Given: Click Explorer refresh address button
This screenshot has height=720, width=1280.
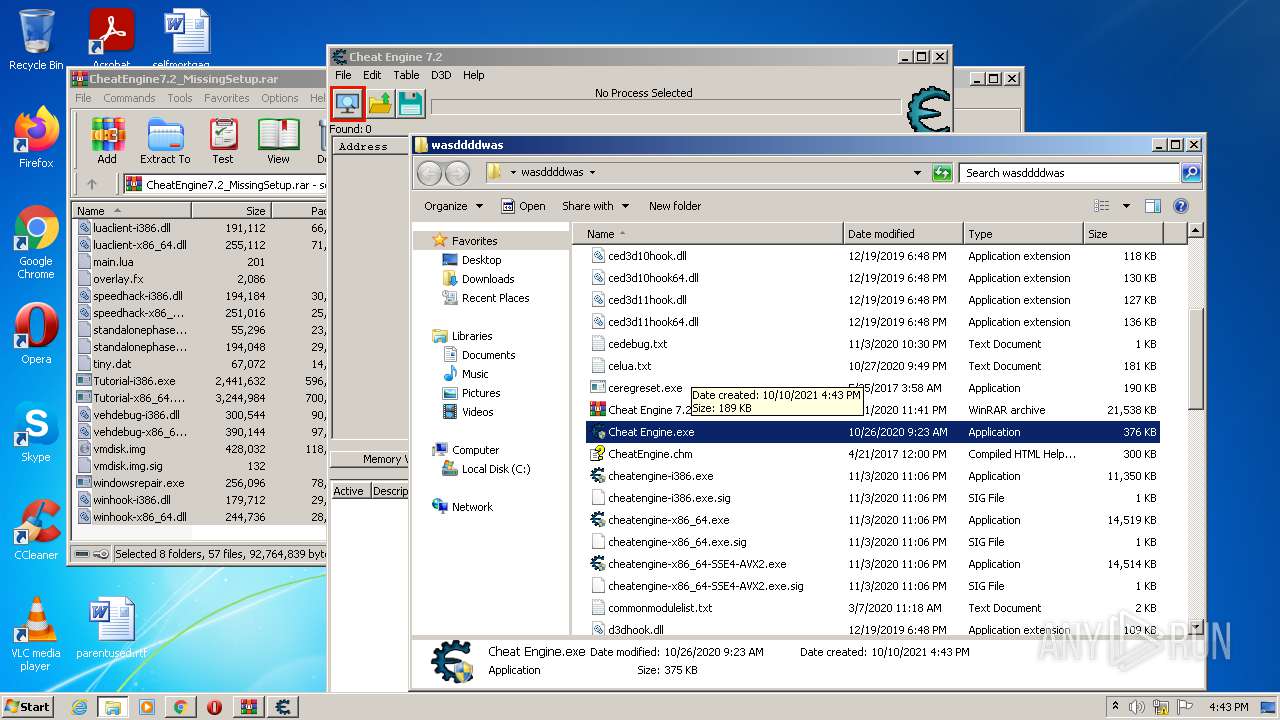Looking at the screenshot, I should coord(941,173).
